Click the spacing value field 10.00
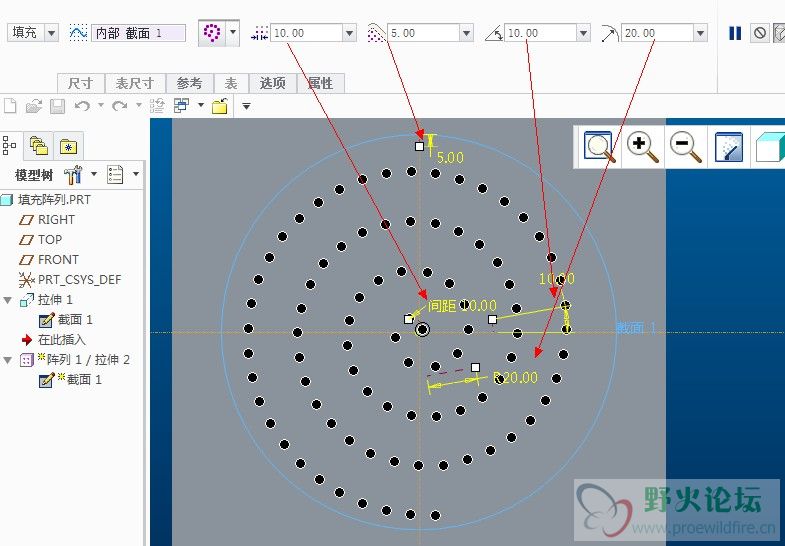The height and width of the screenshot is (546, 785). (306, 34)
